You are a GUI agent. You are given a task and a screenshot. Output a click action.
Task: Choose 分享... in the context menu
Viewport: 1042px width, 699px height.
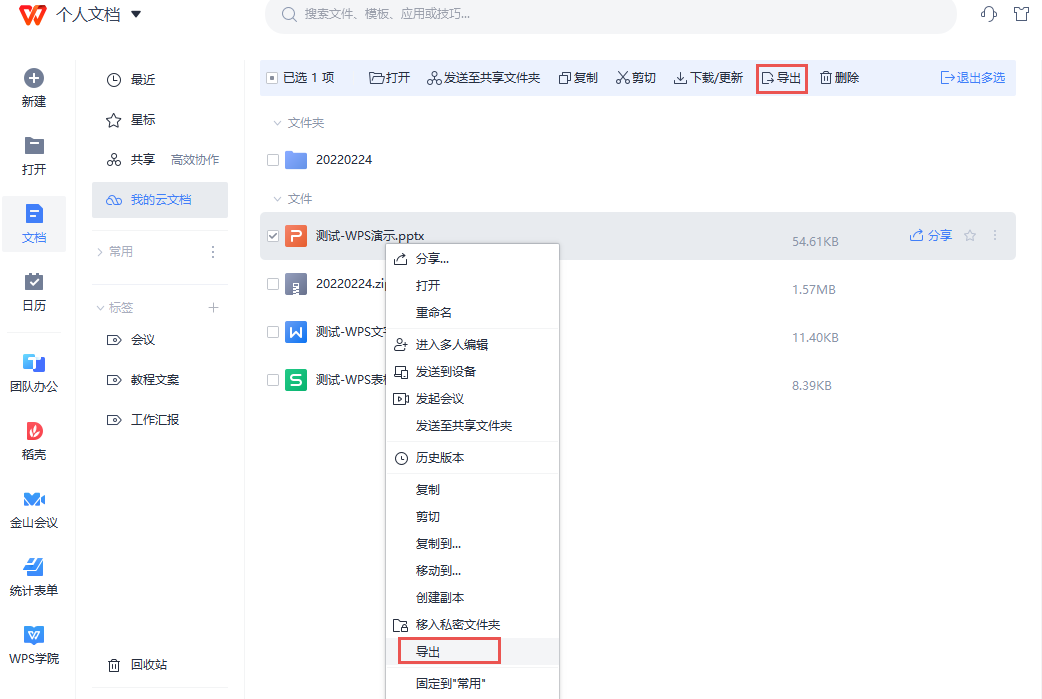pyautogui.click(x=472, y=259)
